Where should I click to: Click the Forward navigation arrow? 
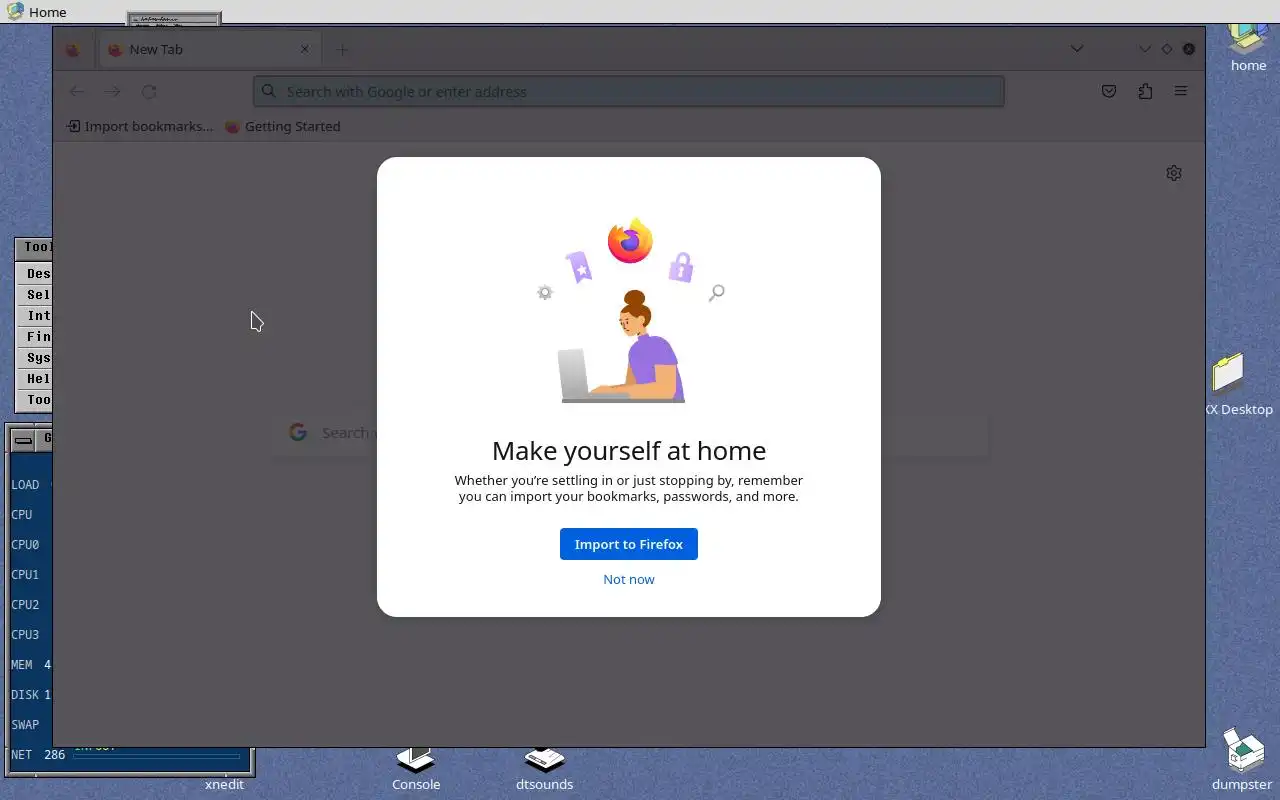click(x=113, y=91)
